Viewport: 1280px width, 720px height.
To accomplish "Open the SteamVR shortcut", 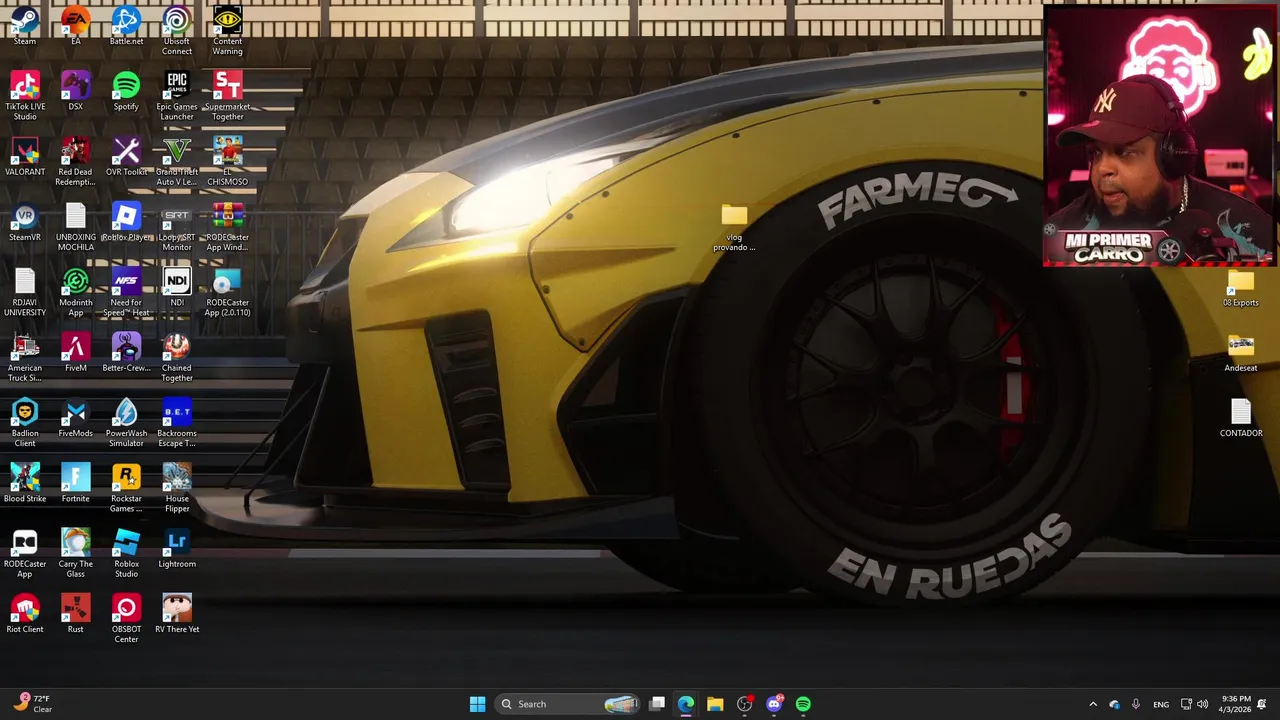I will point(25,222).
